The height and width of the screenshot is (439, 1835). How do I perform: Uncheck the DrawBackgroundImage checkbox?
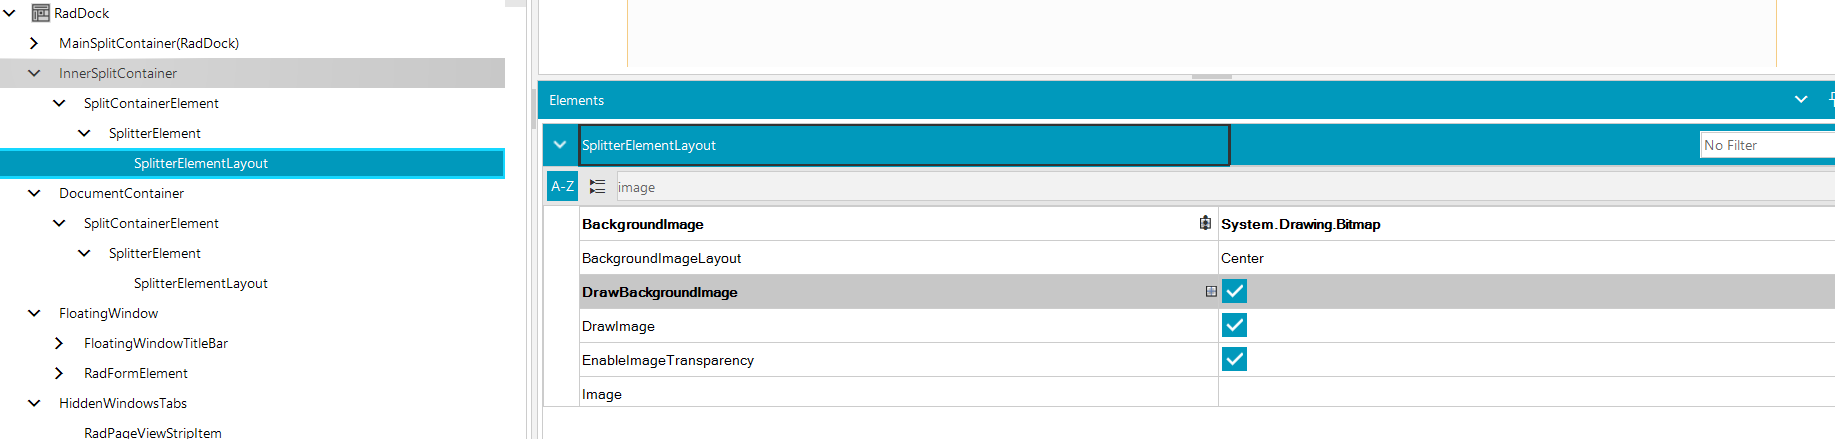[1234, 292]
